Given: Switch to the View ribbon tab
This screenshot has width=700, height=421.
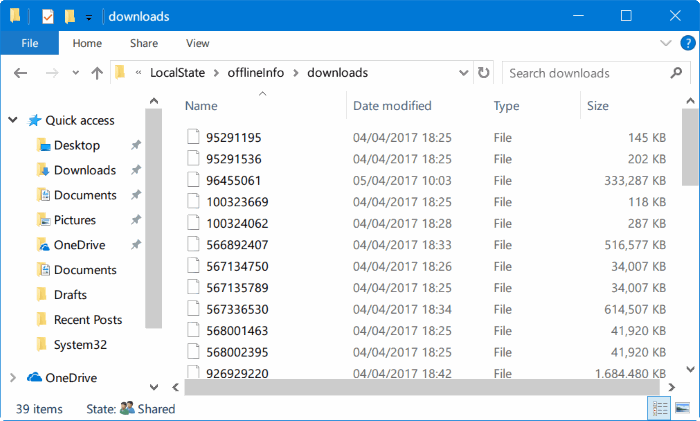Looking at the screenshot, I should (x=197, y=43).
